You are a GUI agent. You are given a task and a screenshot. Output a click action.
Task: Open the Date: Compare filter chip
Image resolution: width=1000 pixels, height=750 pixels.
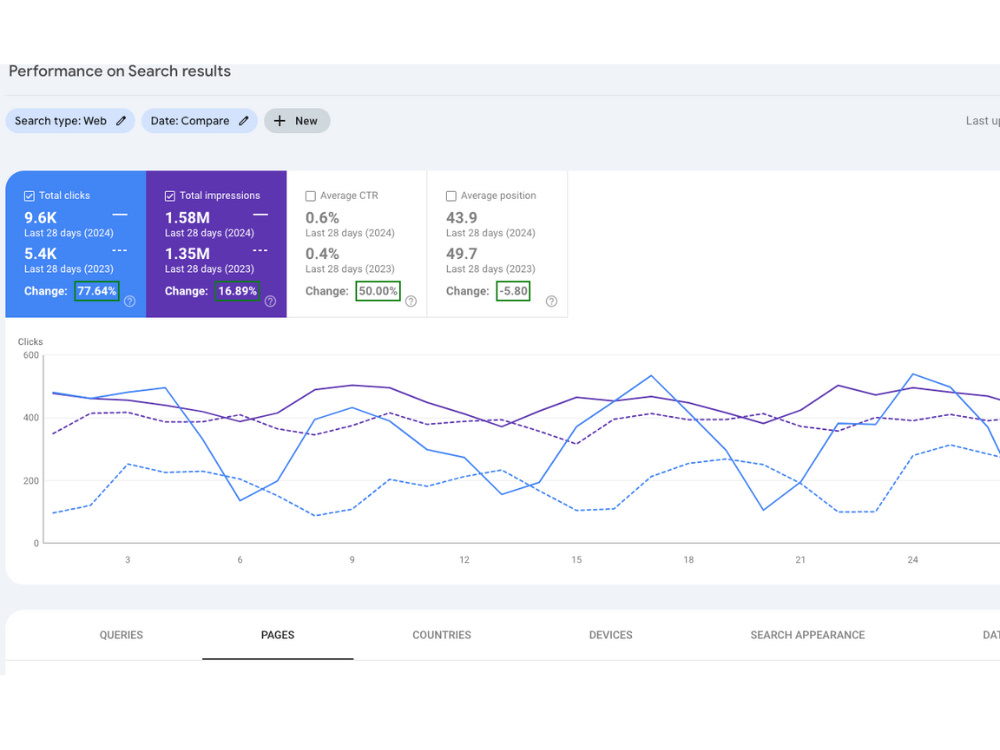coord(199,121)
